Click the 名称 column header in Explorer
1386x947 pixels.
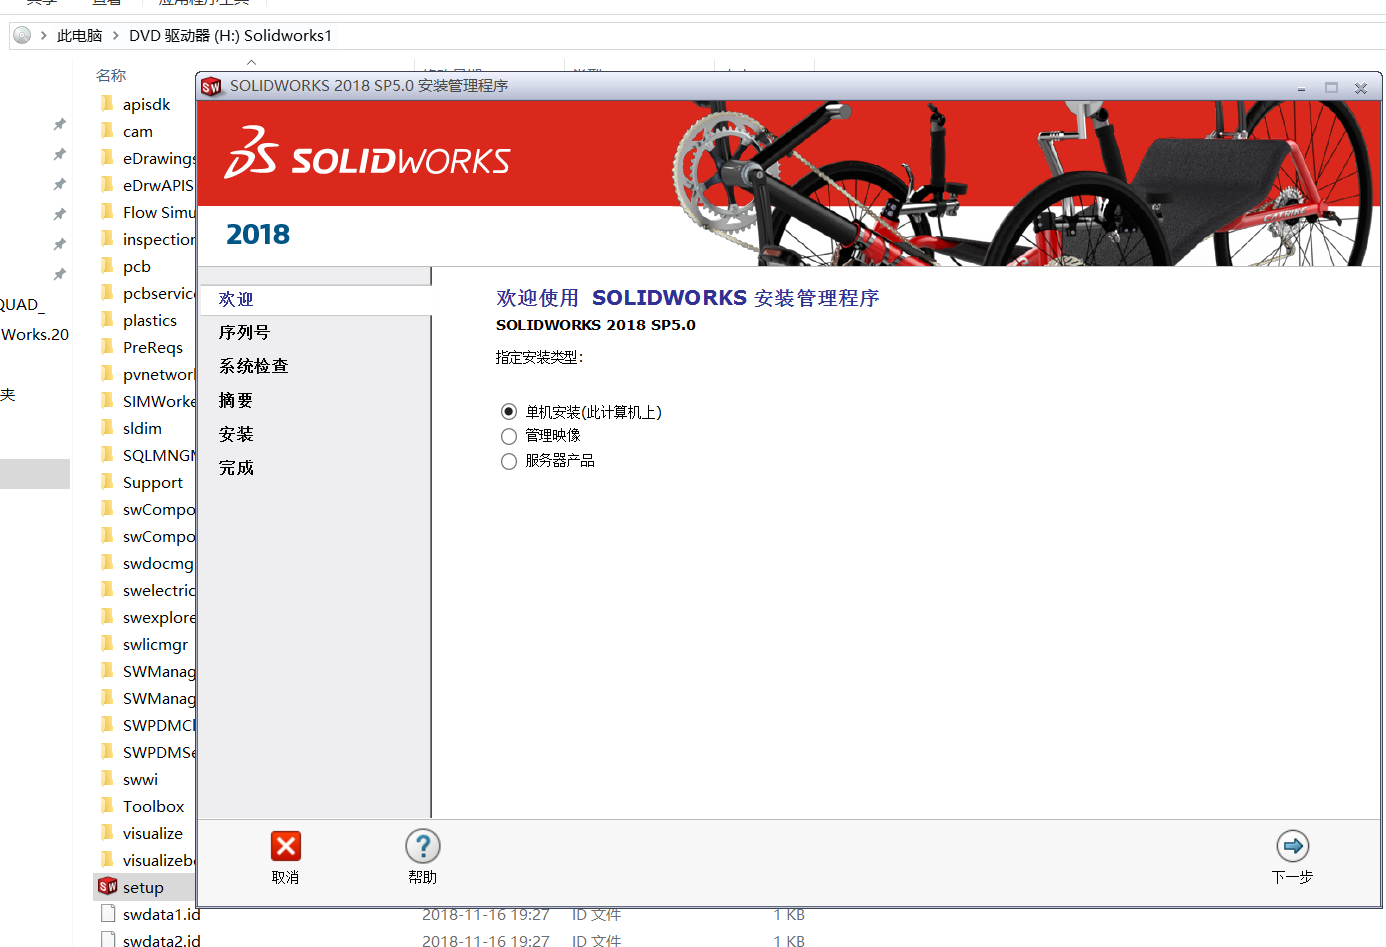[x=111, y=75]
